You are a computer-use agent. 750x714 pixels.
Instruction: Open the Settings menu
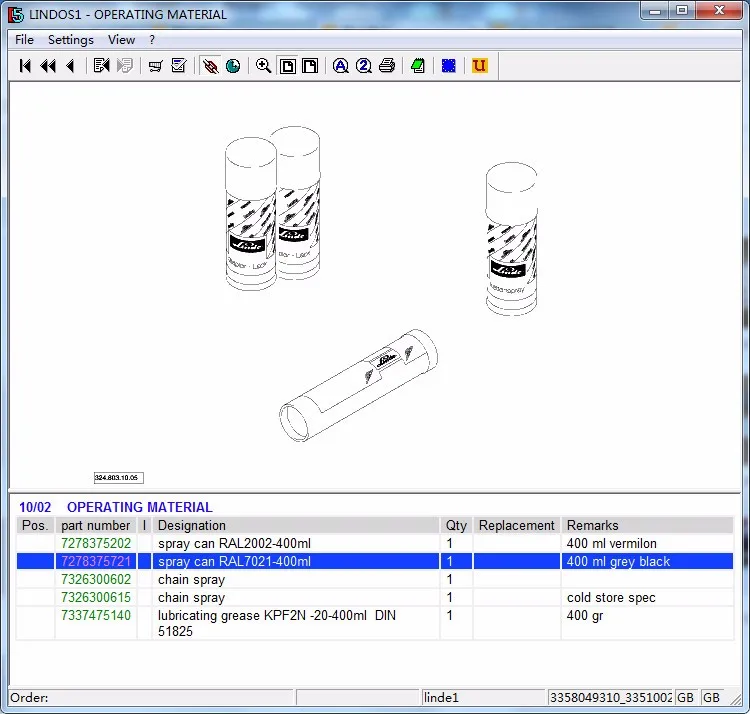71,40
